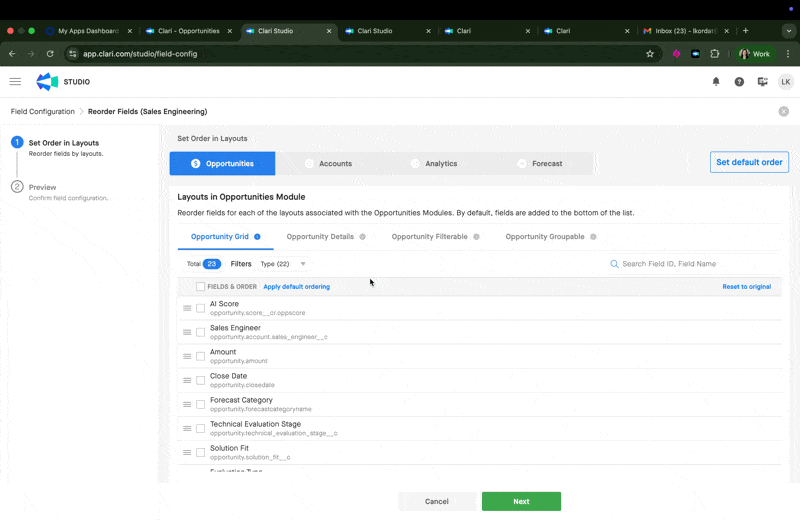Grab the drag handle for Forecast Category

(187, 404)
